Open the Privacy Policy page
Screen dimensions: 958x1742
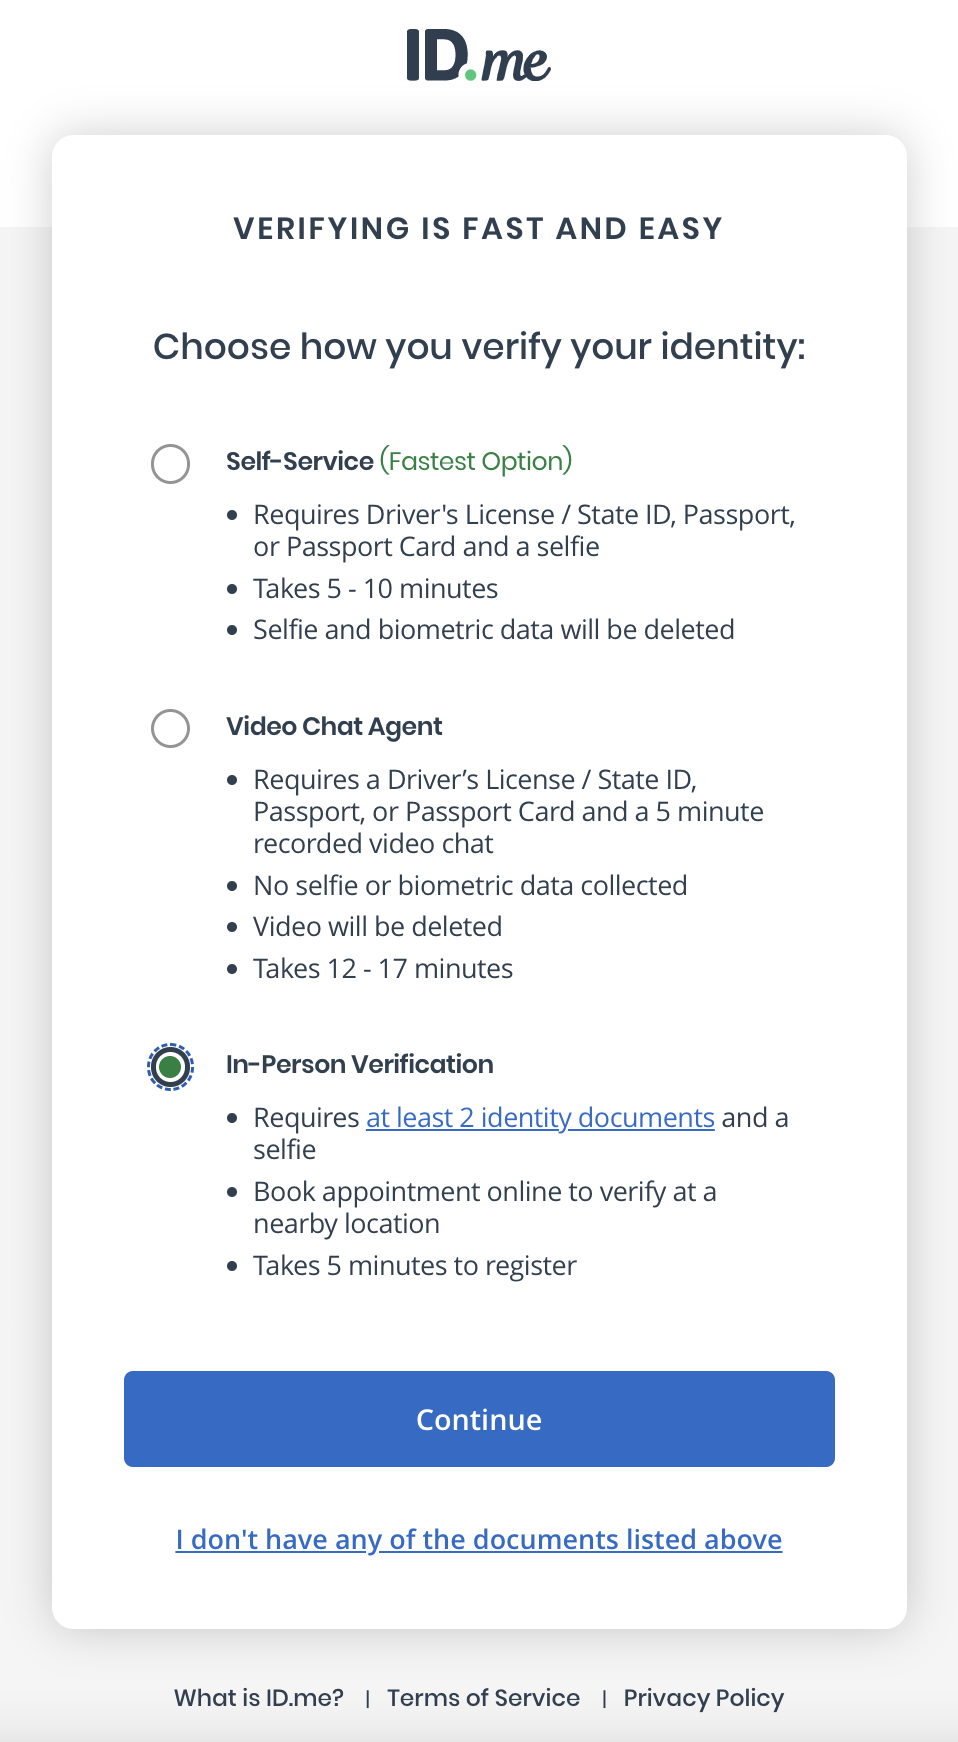pyautogui.click(x=702, y=1697)
